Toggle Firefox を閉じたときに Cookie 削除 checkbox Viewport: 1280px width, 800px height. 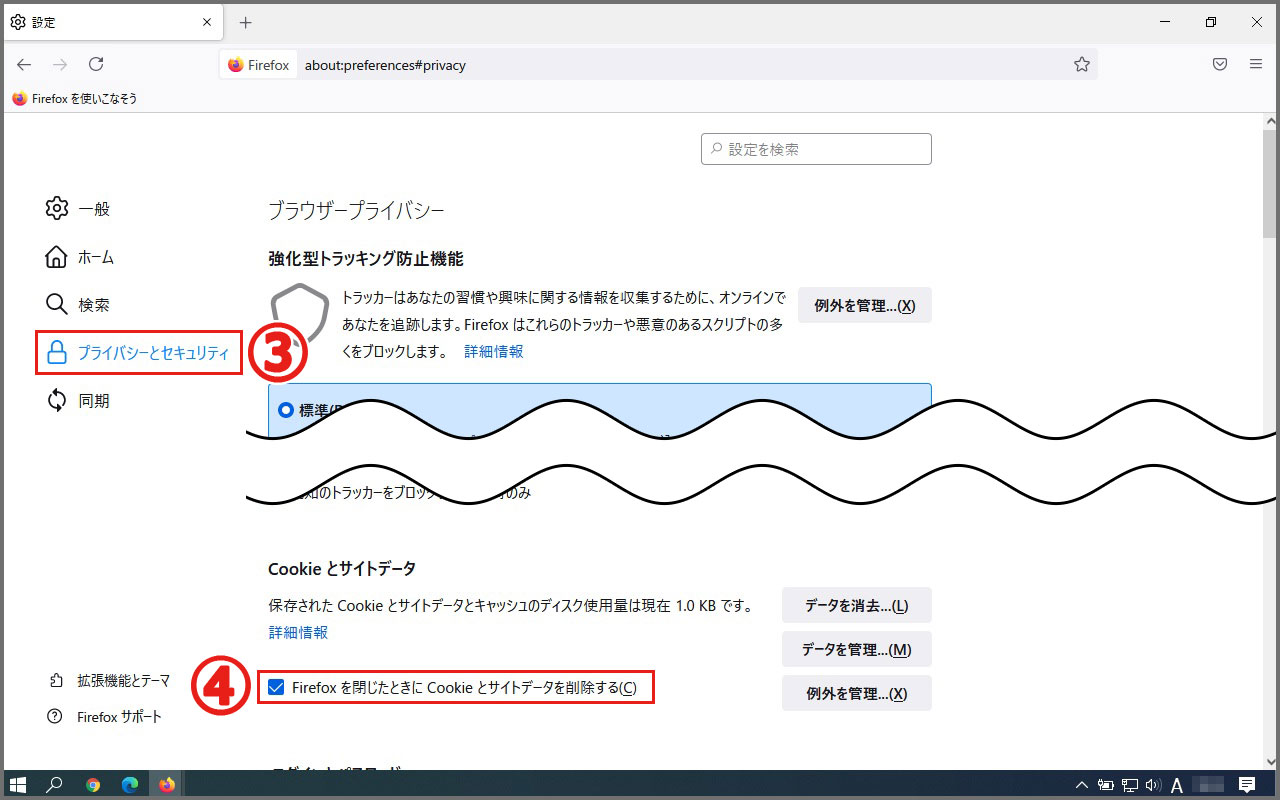click(276, 688)
